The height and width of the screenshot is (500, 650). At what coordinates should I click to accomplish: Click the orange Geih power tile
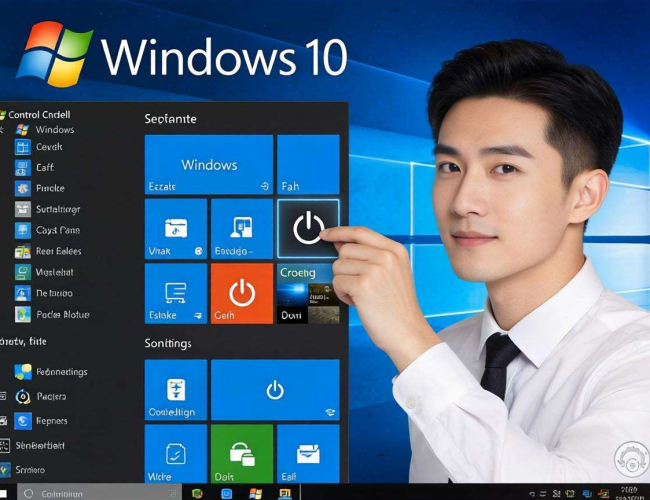242,294
